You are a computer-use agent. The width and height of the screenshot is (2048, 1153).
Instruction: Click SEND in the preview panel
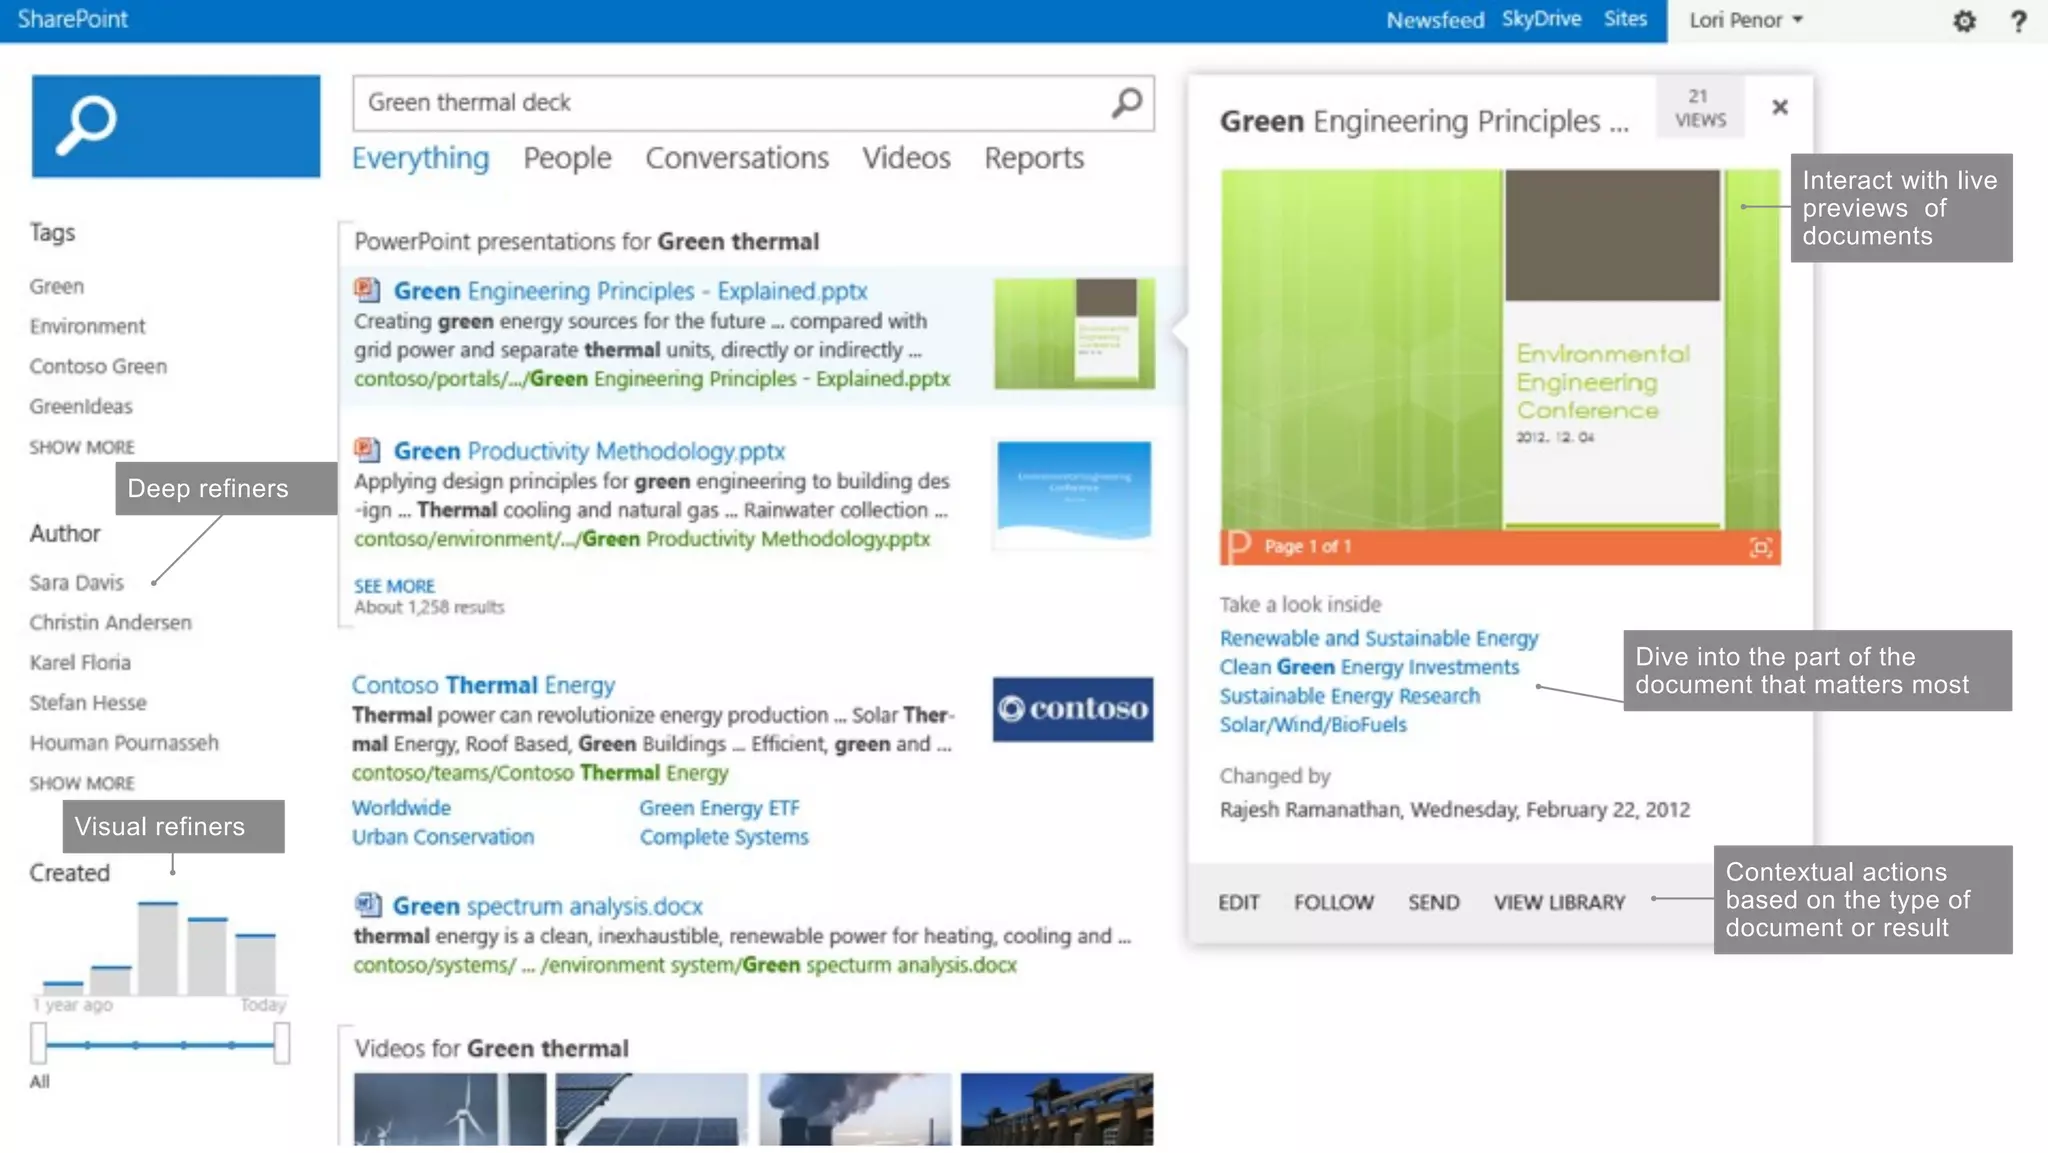pos(1434,903)
